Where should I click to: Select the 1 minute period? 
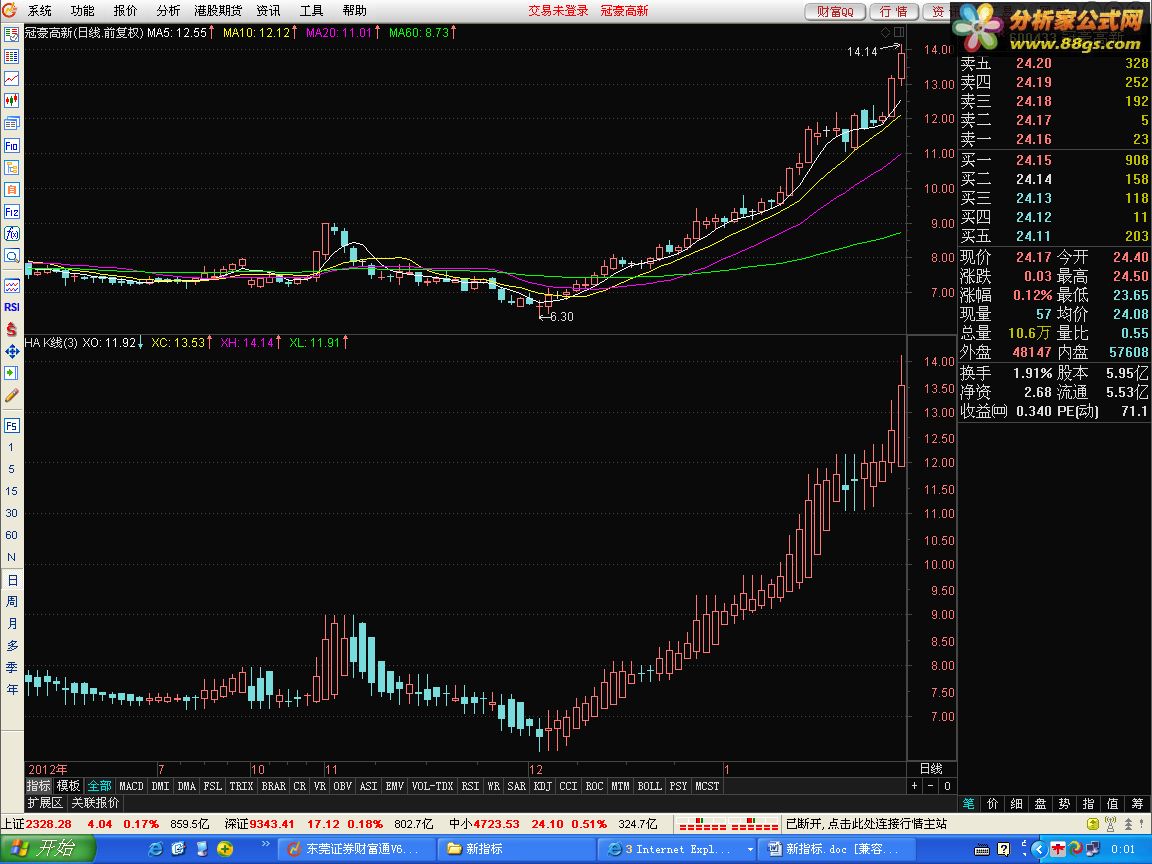click(12, 447)
